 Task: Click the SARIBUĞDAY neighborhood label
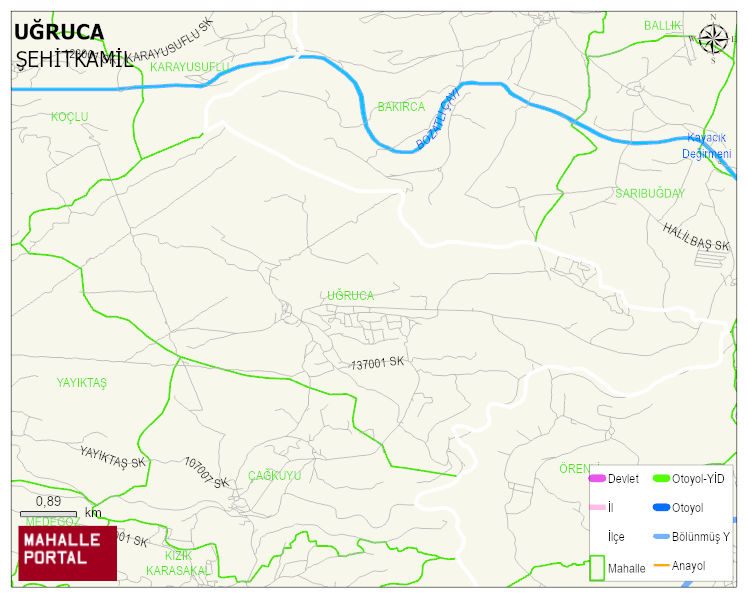tap(650, 193)
